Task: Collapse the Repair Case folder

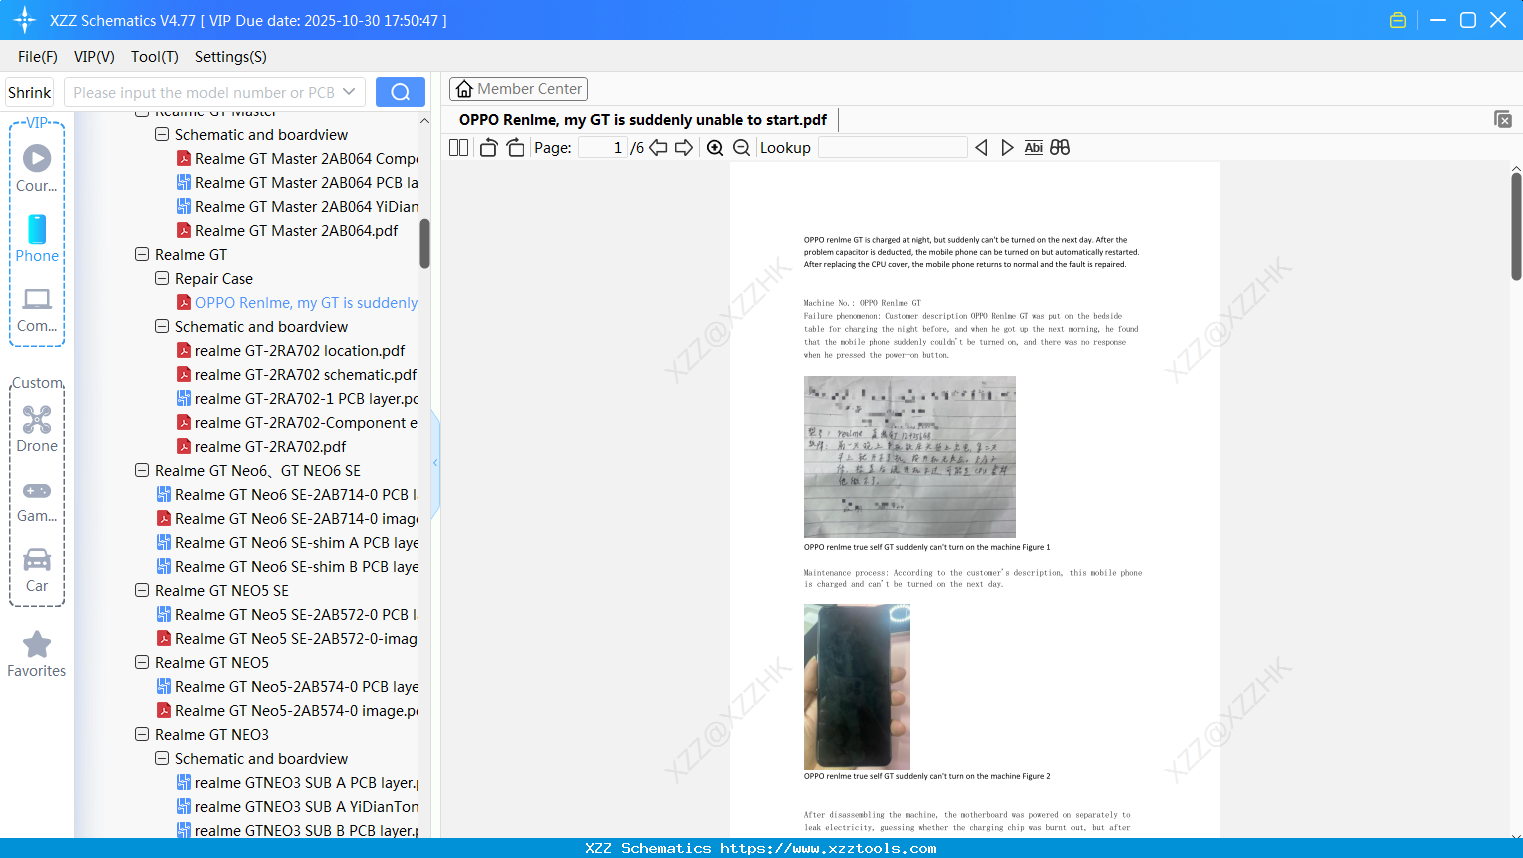Action: tap(162, 279)
